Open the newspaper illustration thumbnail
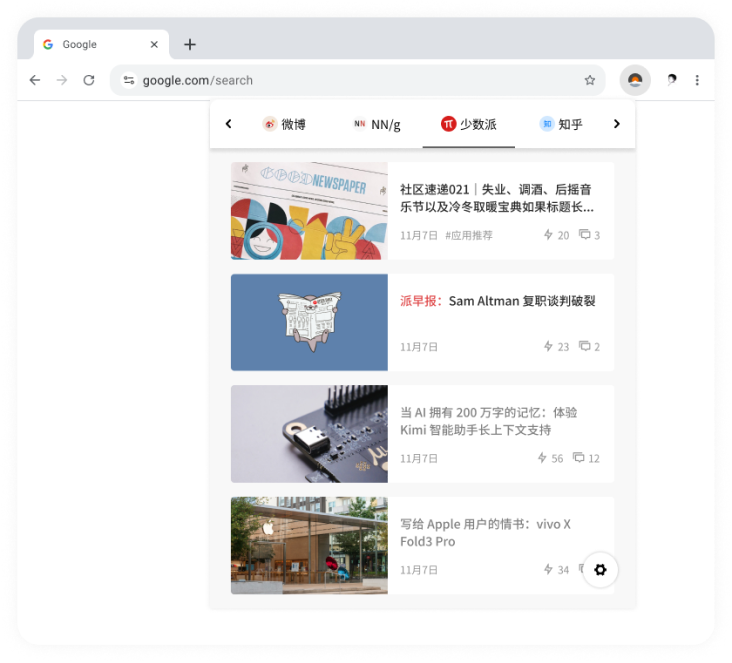This screenshot has height=663, width=732. (309, 211)
